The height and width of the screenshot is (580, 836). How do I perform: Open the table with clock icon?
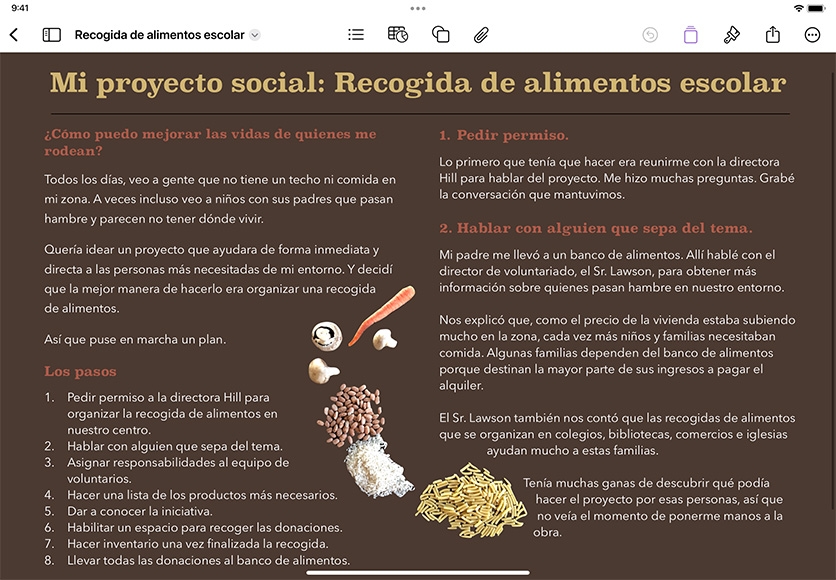click(398, 35)
